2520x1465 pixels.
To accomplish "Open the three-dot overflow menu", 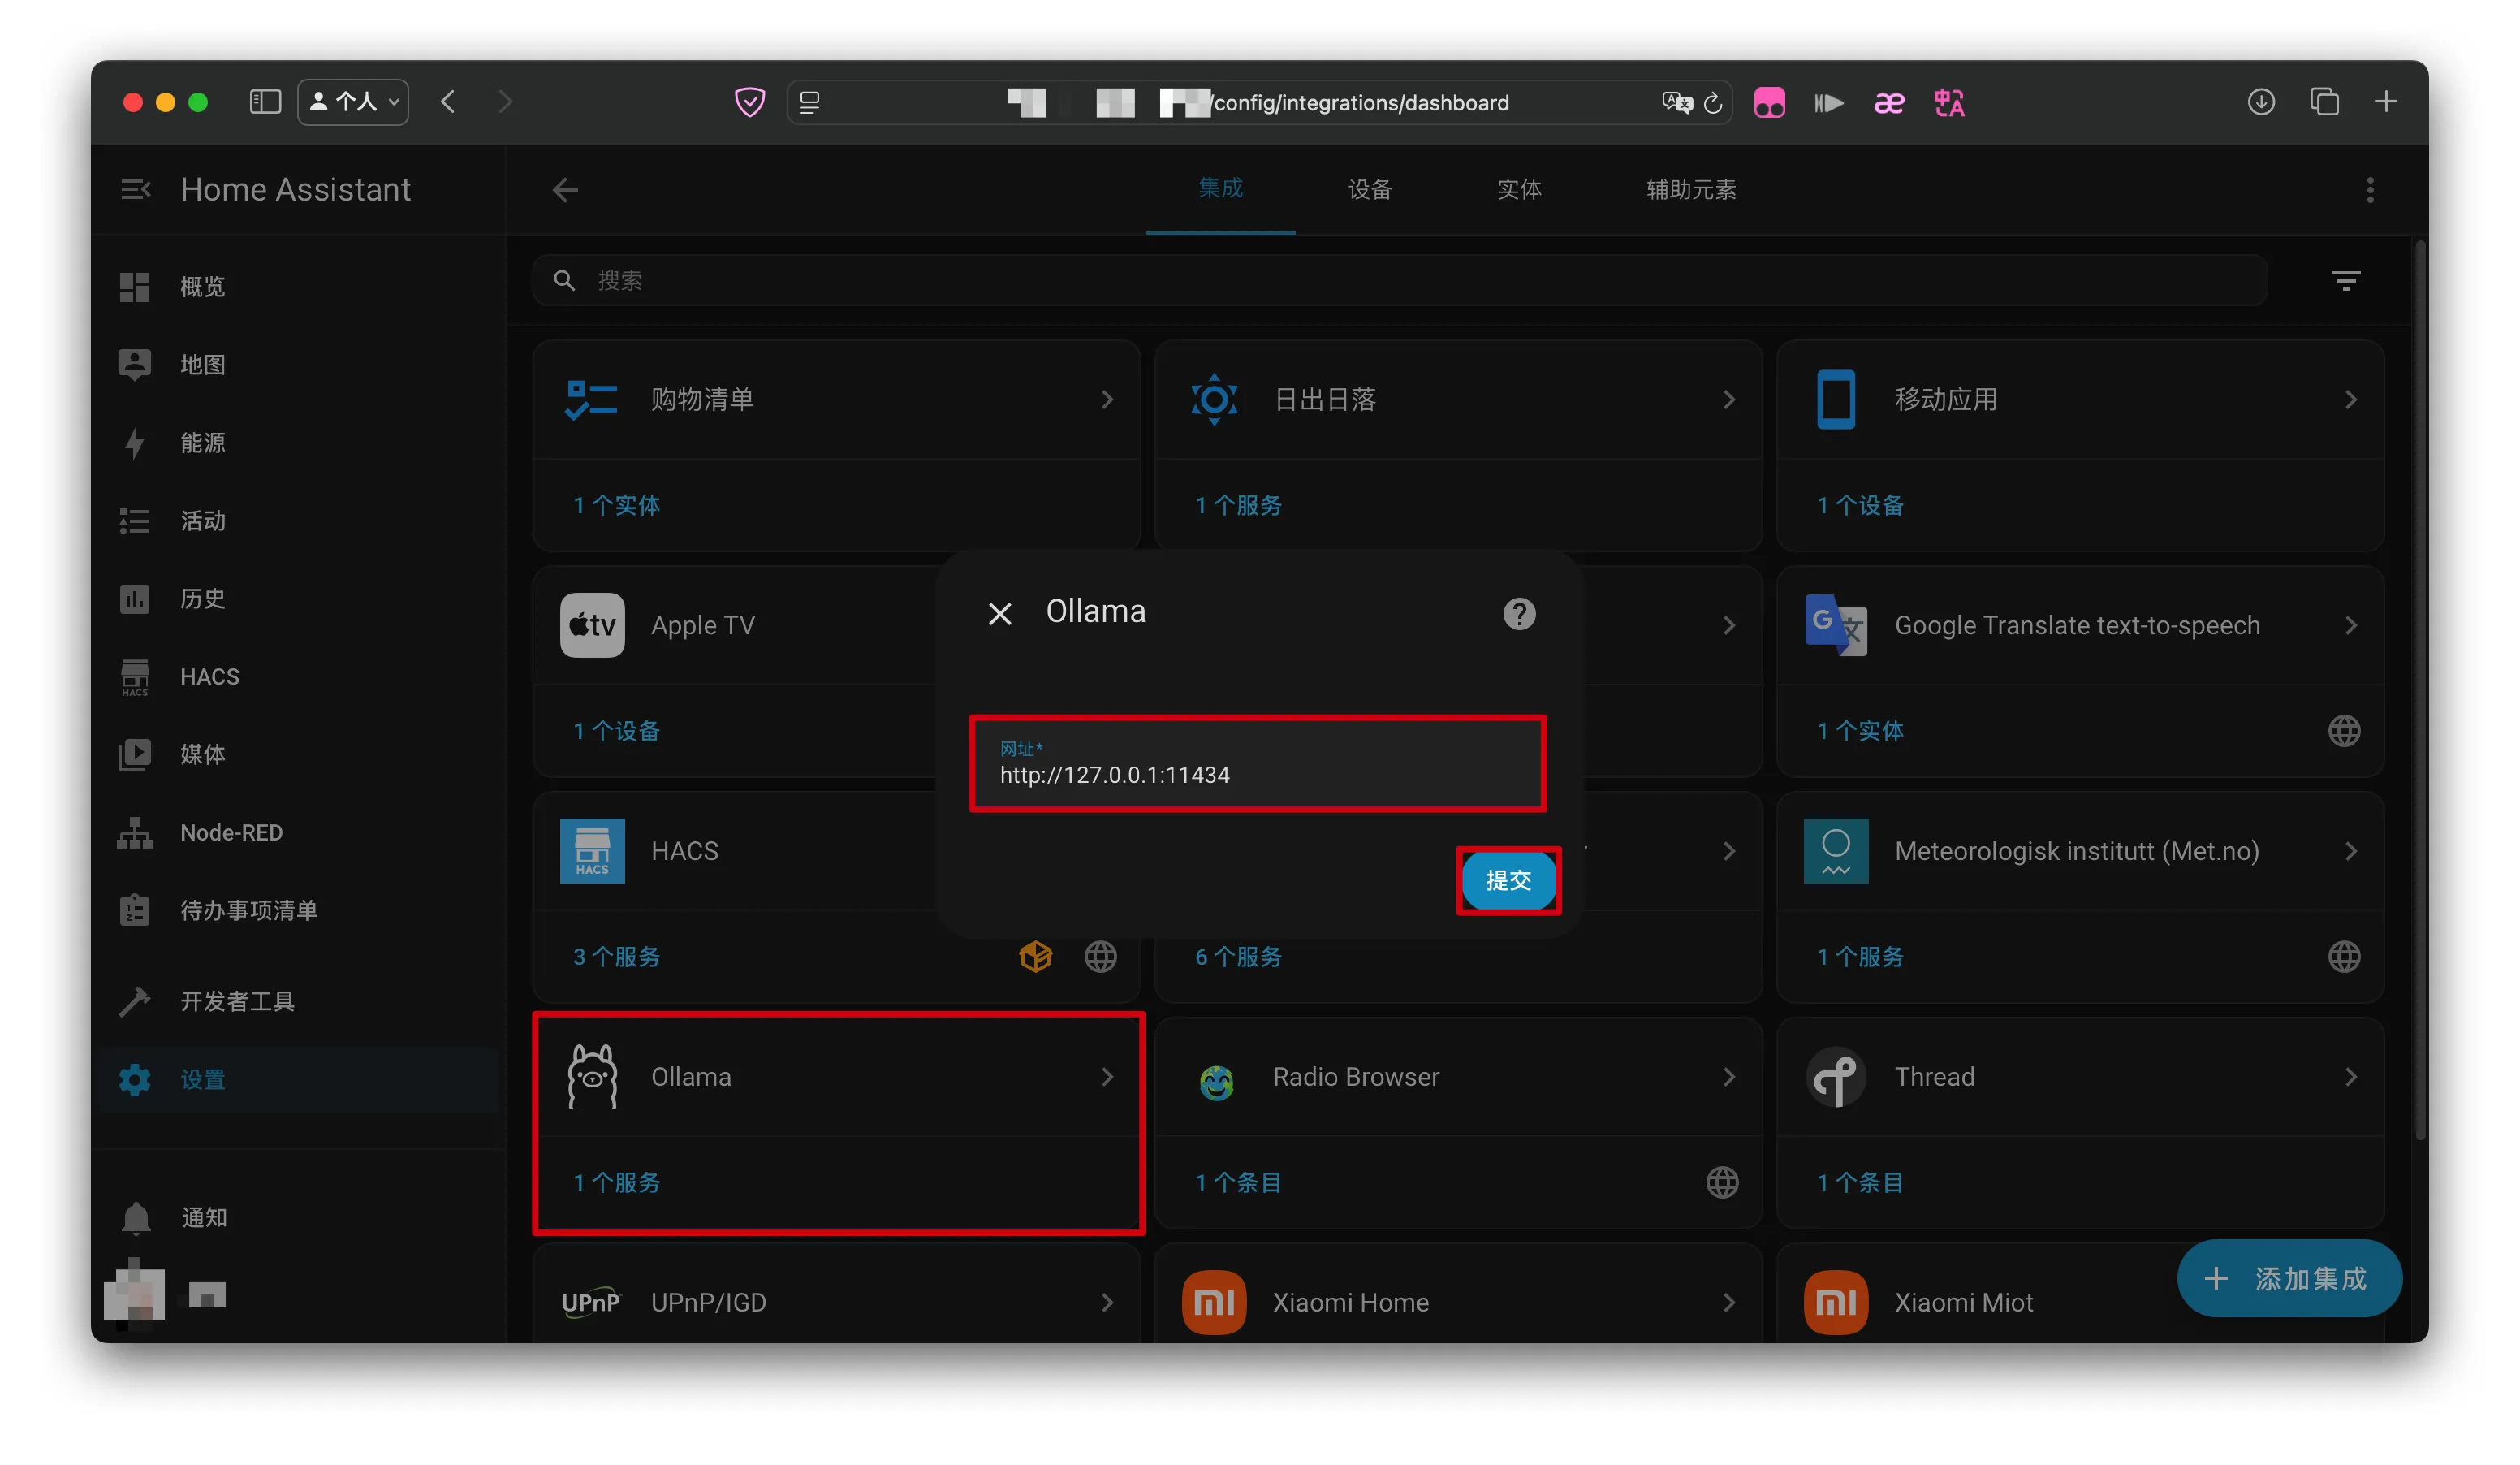I will click(x=2369, y=189).
